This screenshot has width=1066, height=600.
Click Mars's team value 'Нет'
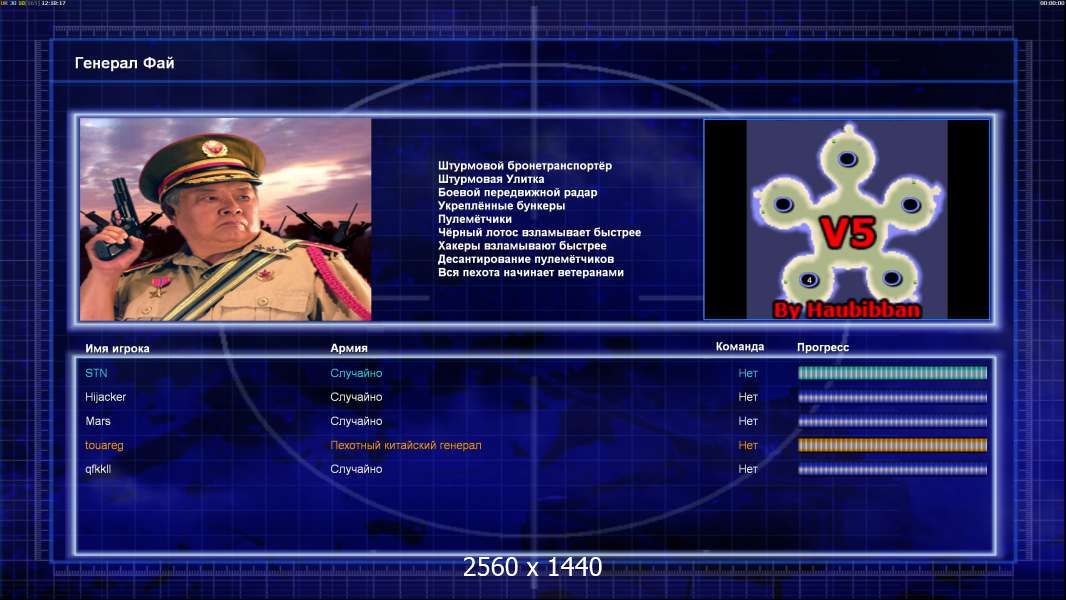click(x=748, y=421)
